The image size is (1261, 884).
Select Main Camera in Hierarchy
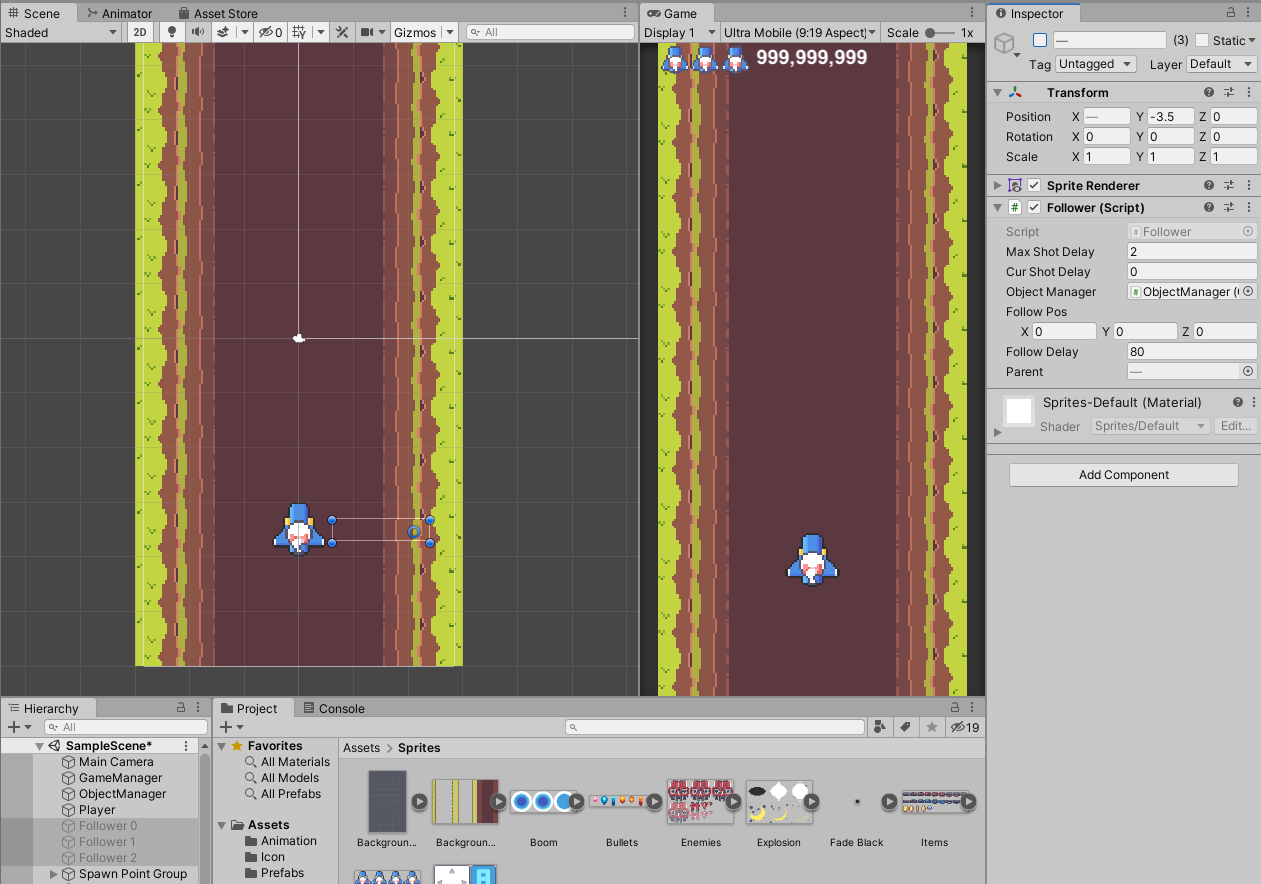(116, 762)
